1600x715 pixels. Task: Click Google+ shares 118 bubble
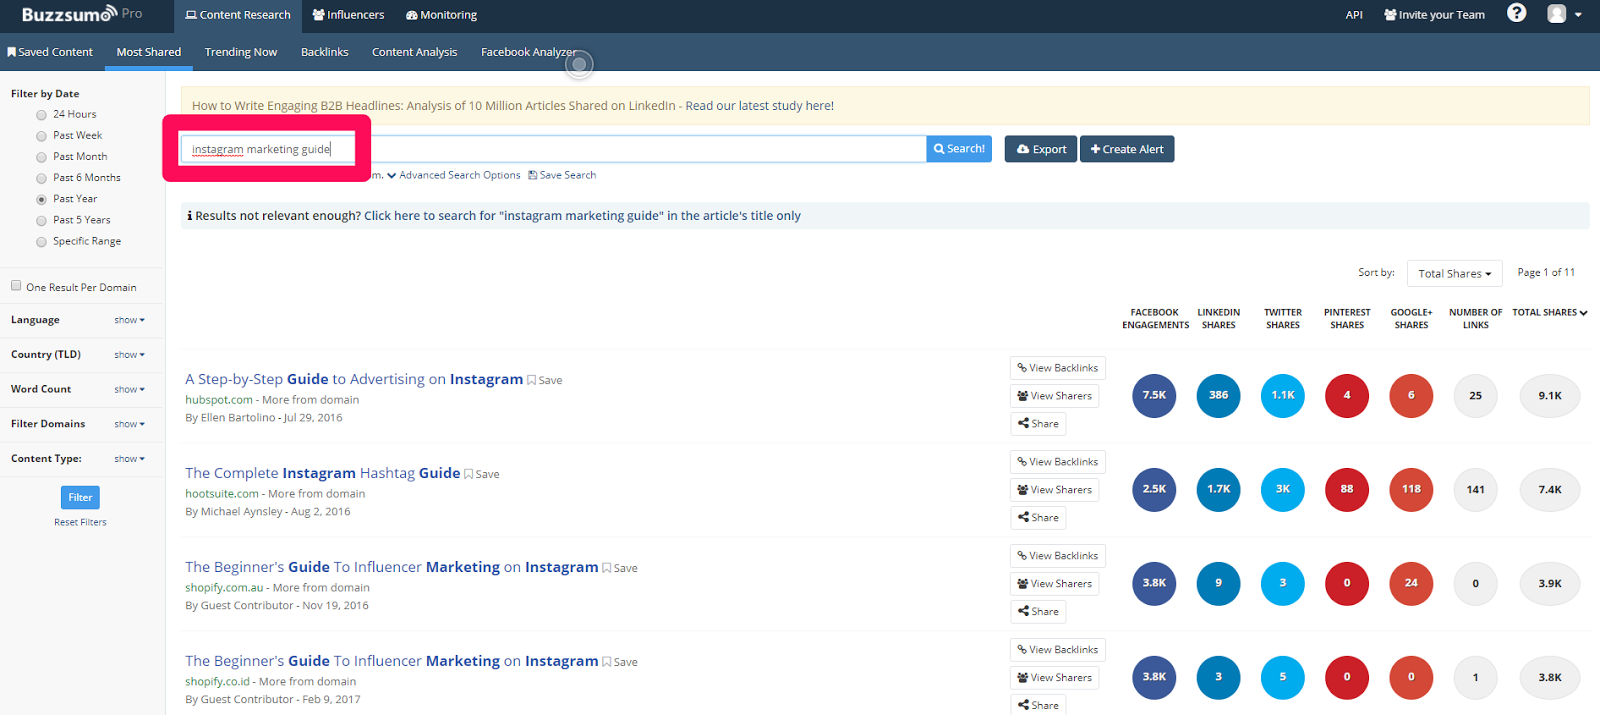[x=1411, y=489]
